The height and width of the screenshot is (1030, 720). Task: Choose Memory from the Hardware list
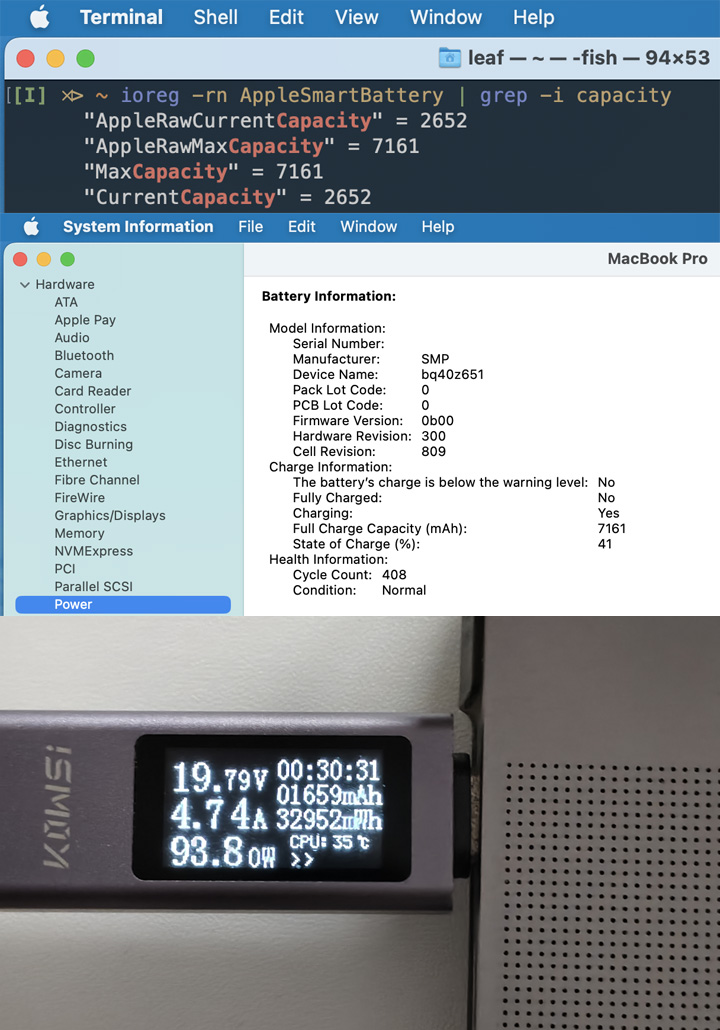pyautogui.click(x=79, y=534)
